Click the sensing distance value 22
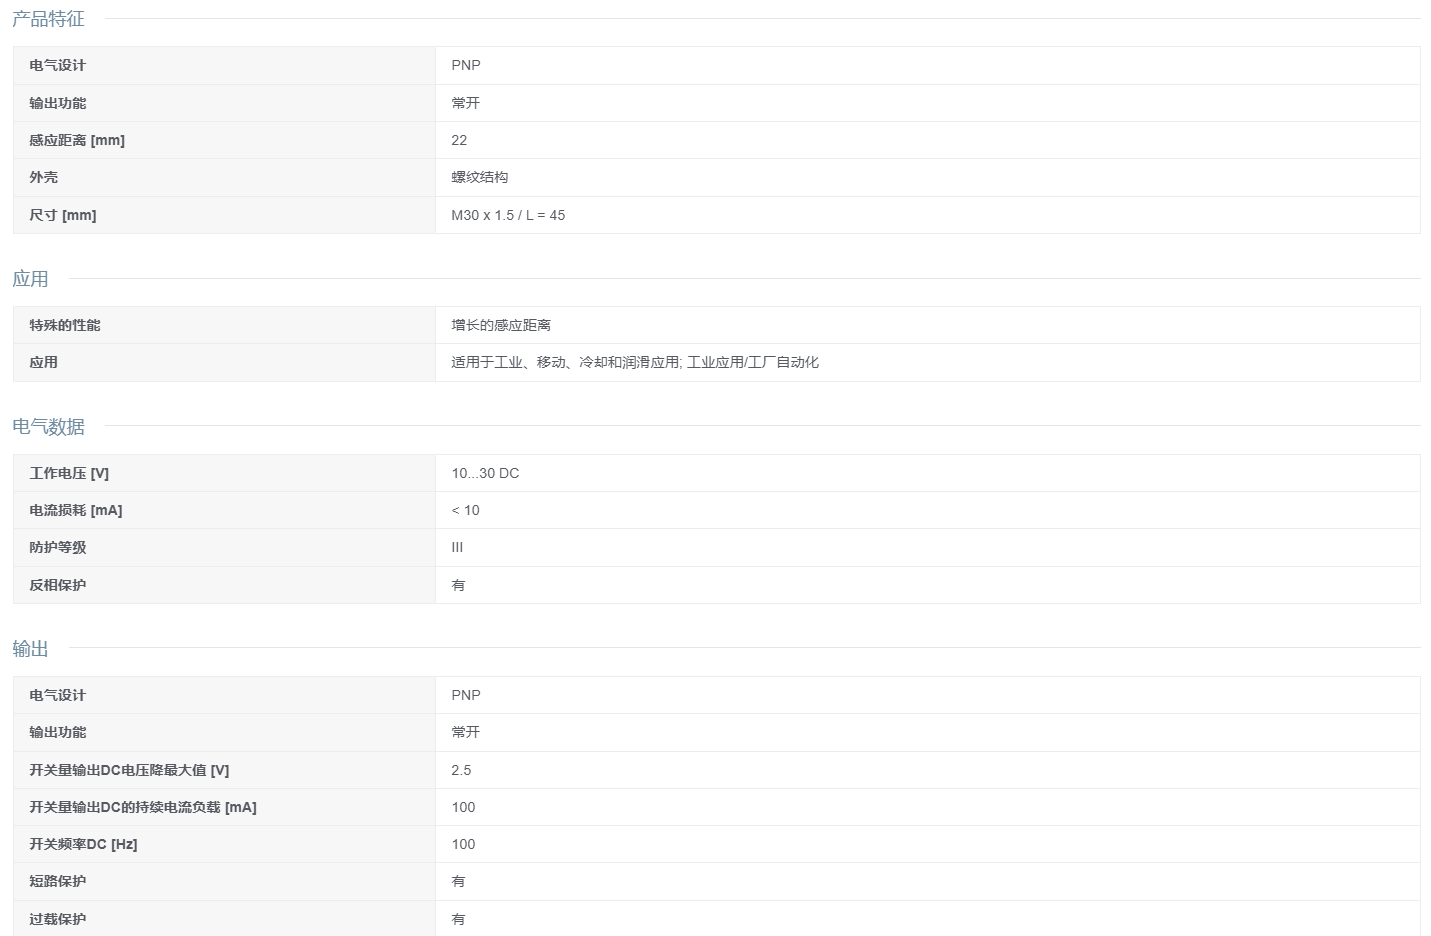The image size is (1431, 936). (x=459, y=140)
